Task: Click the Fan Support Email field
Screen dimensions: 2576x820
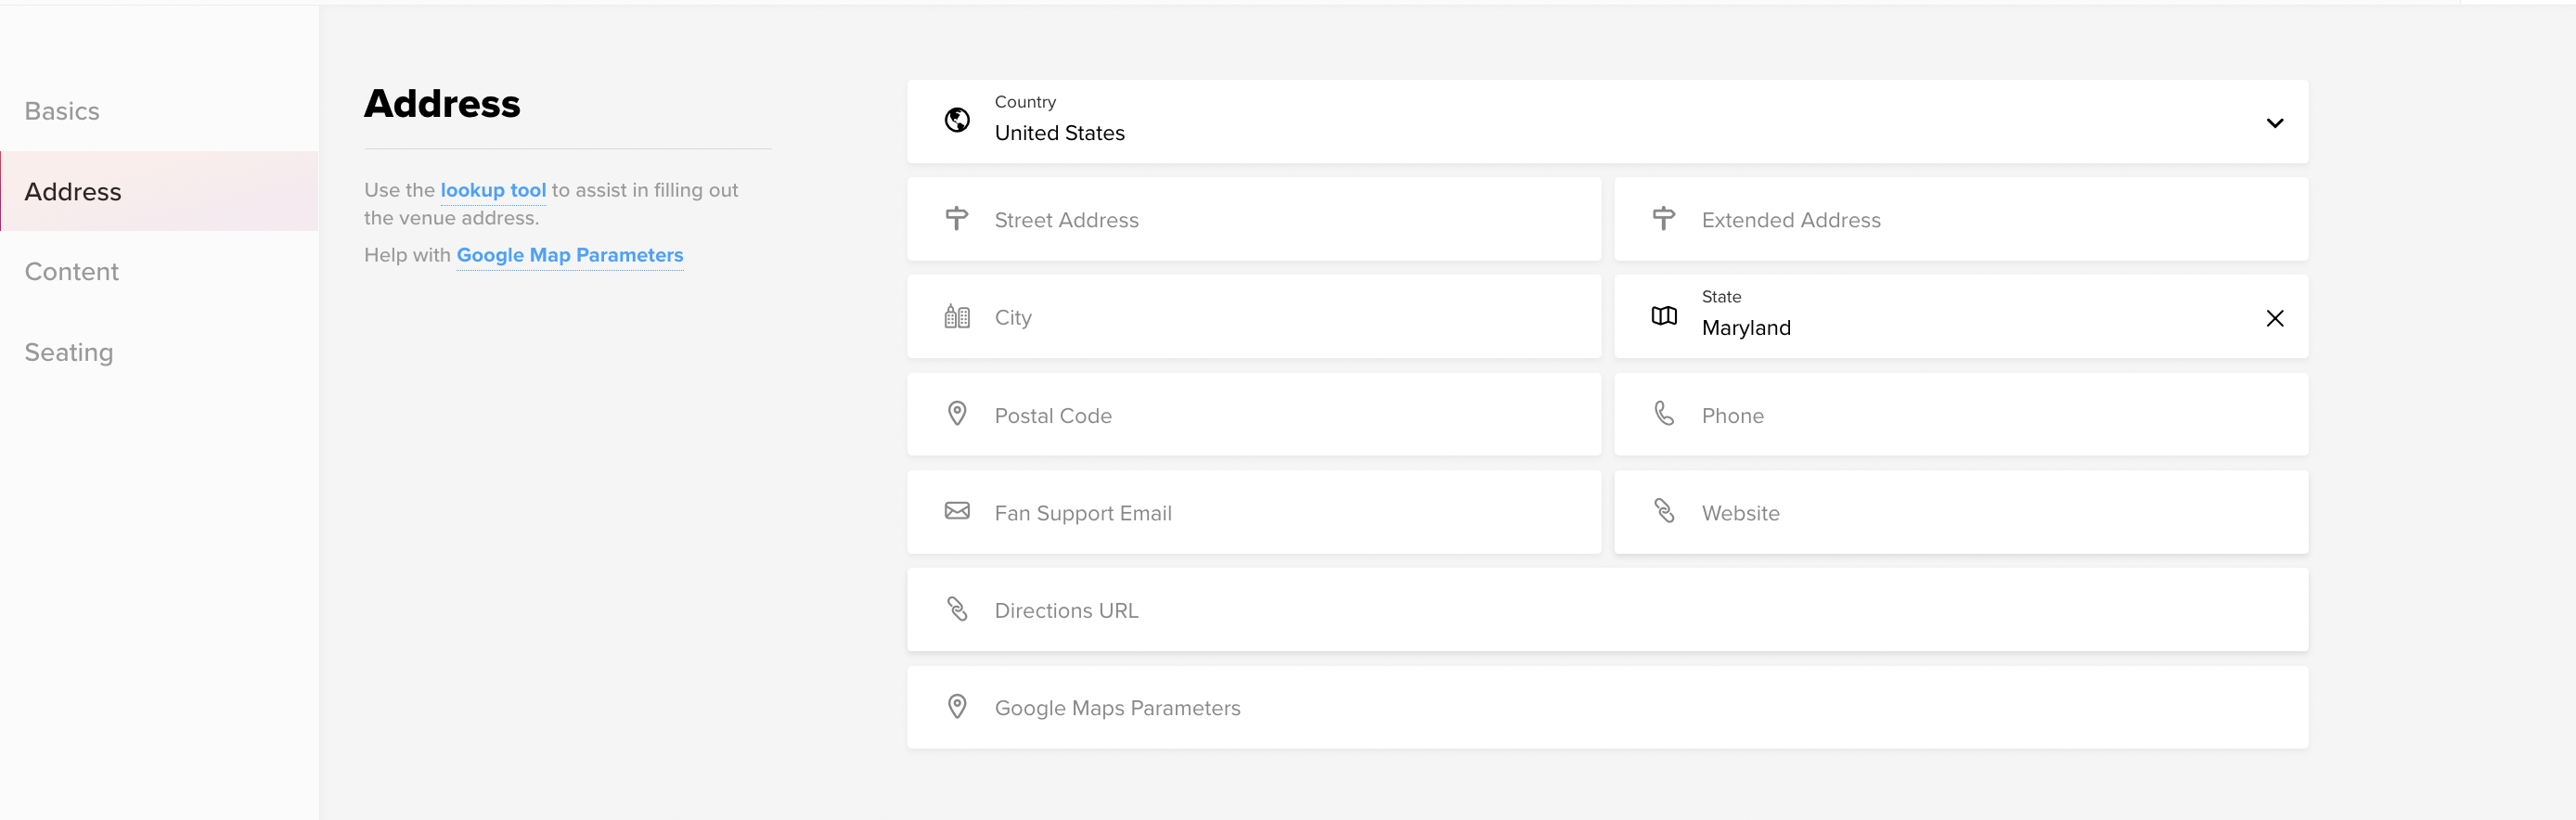Action: click(1253, 512)
